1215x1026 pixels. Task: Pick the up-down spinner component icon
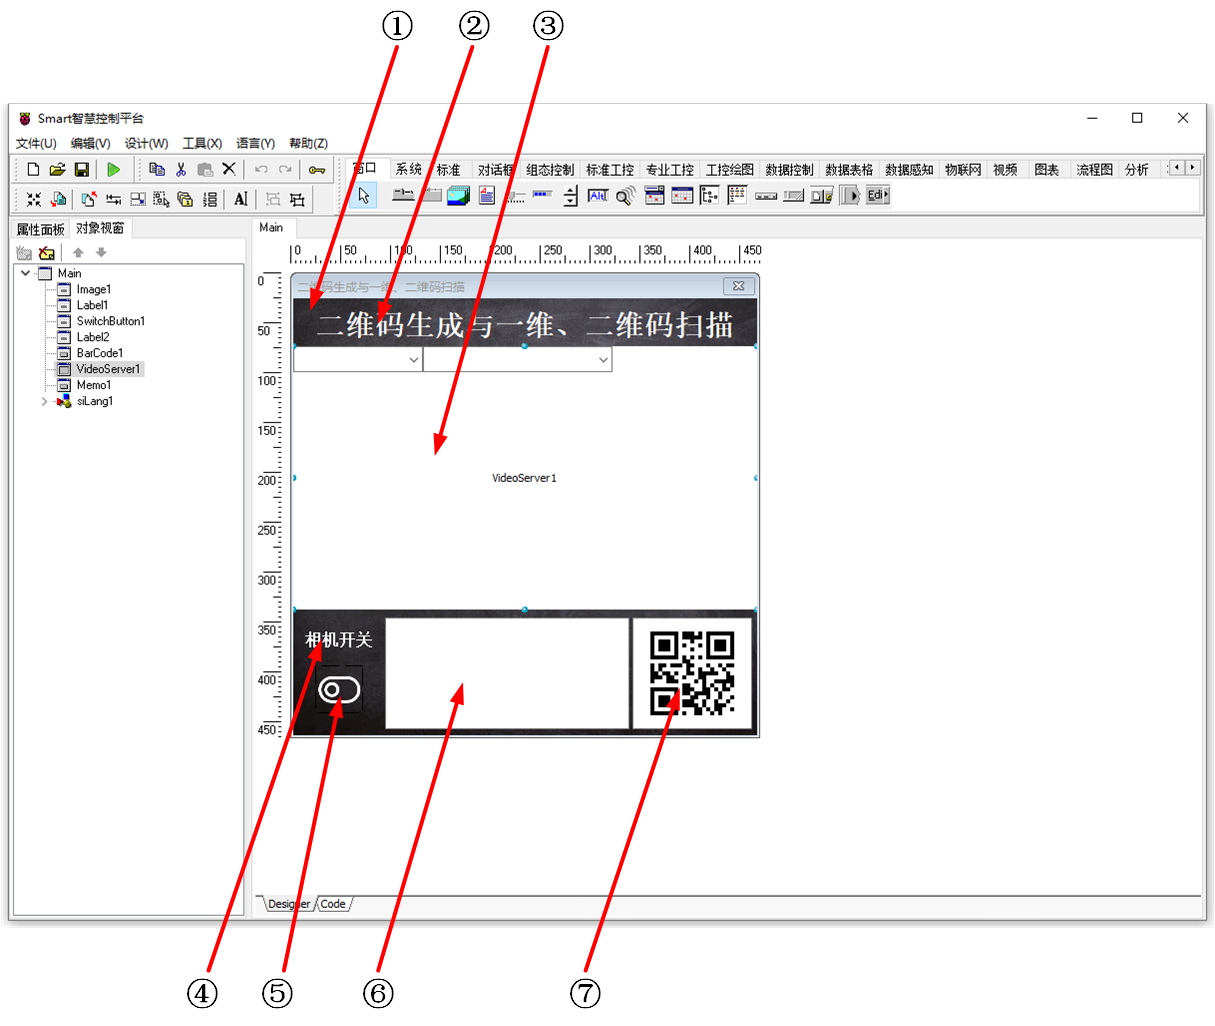click(570, 195)
